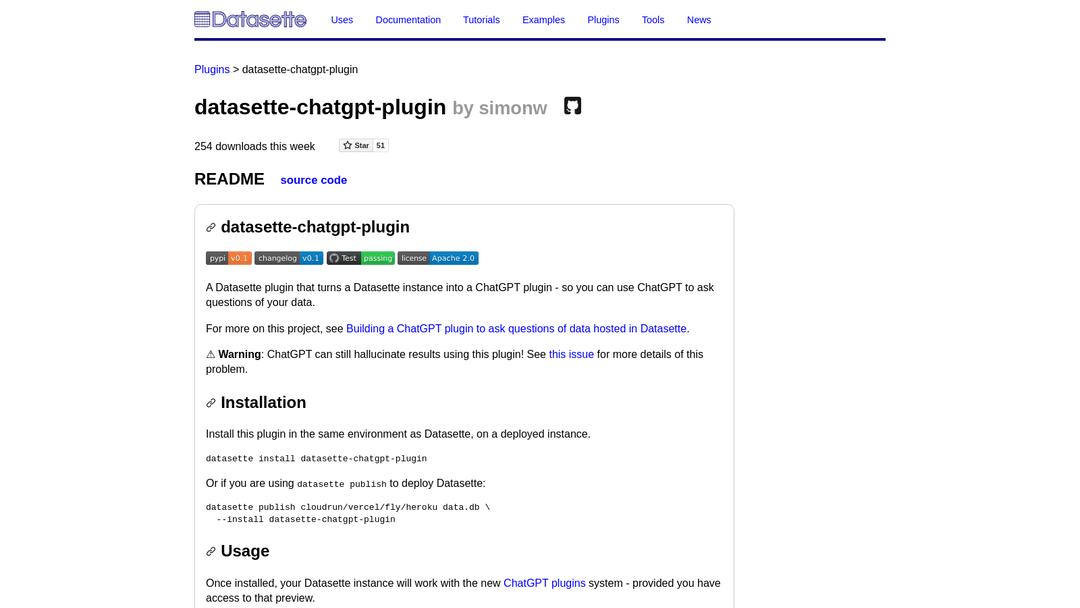Click the star count 51
1080x608 pixels.
[x=380, y=145]
